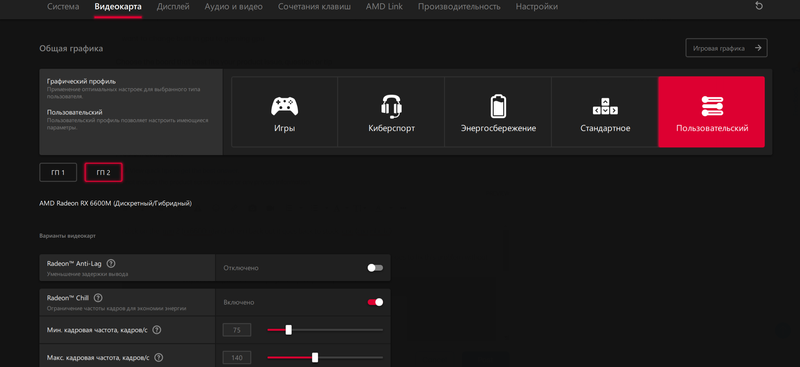This screenshot has width=800, height=367.
Task: Click the reset arrow icon at top right
Action: [759, 6]
